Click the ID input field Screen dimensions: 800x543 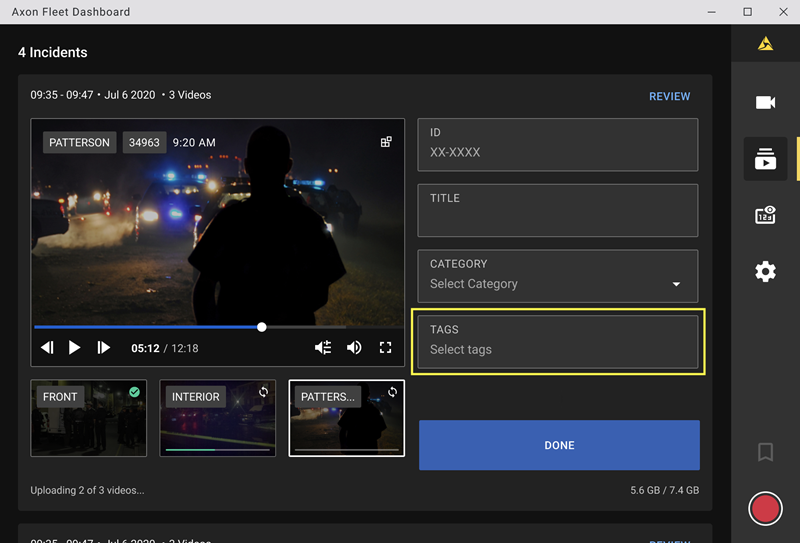[558, 145]
